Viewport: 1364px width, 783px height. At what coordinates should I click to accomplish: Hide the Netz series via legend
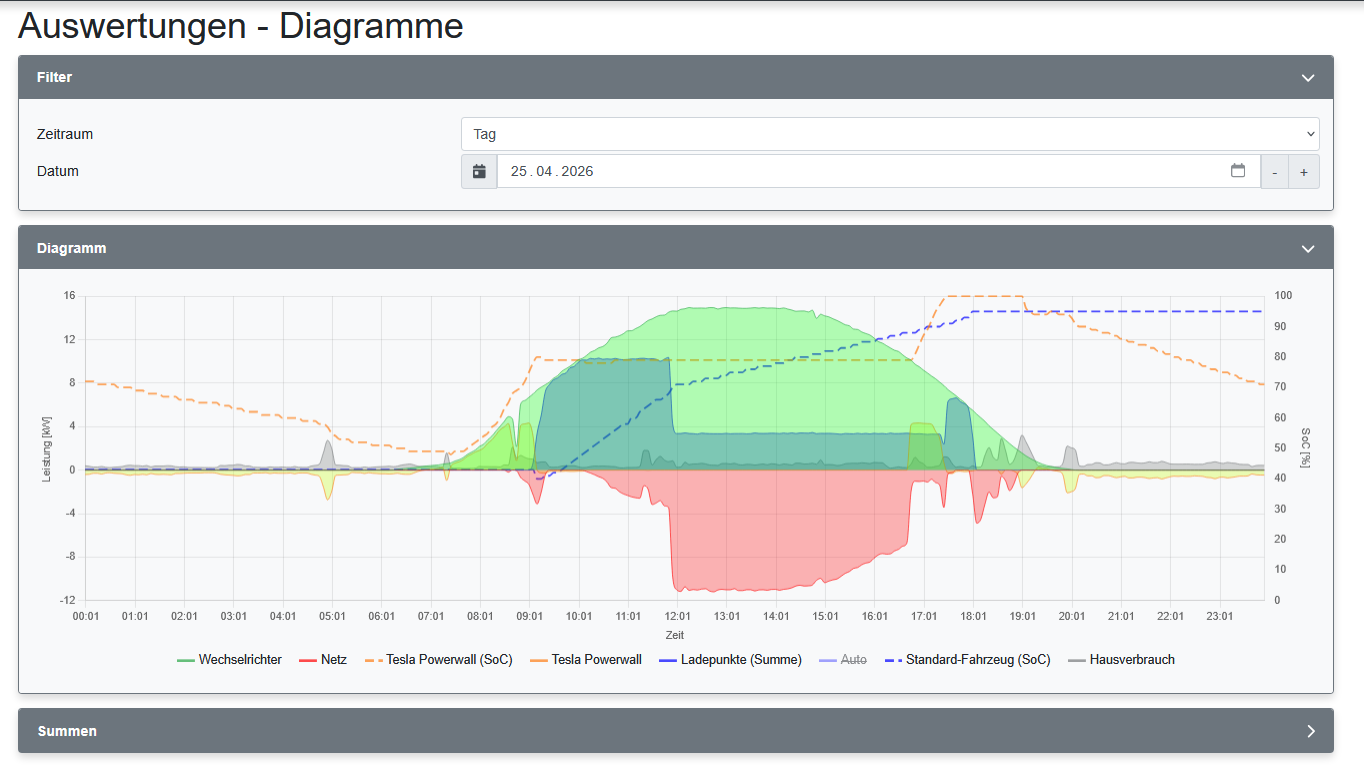pos(334,660)
